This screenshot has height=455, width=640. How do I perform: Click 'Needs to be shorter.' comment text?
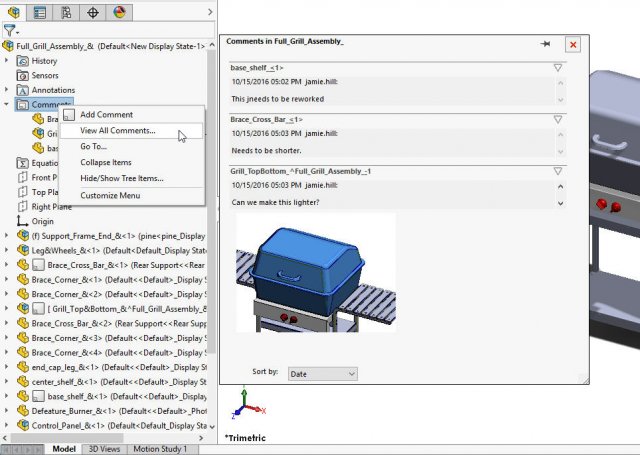point(266,151)
